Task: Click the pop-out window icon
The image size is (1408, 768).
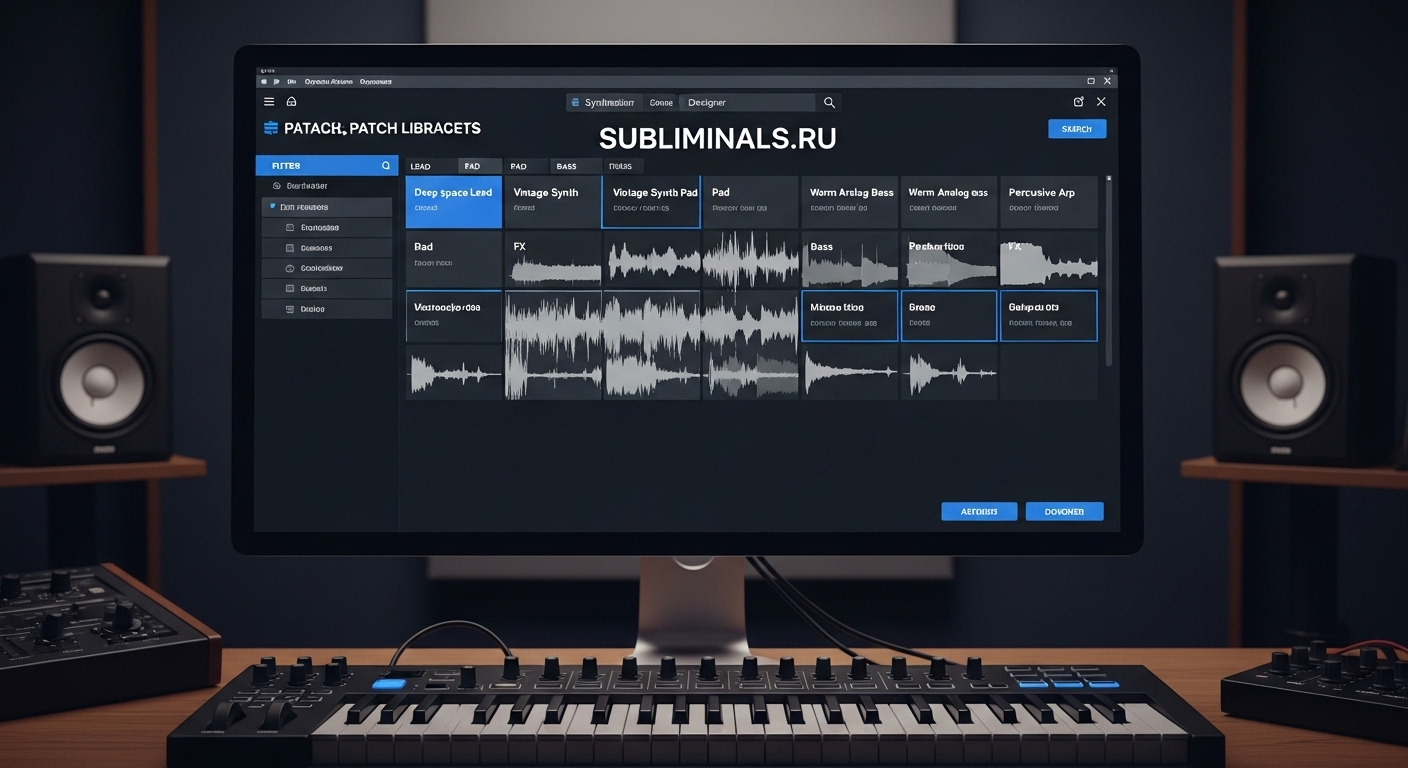Action: click(x=1078, y=102)
